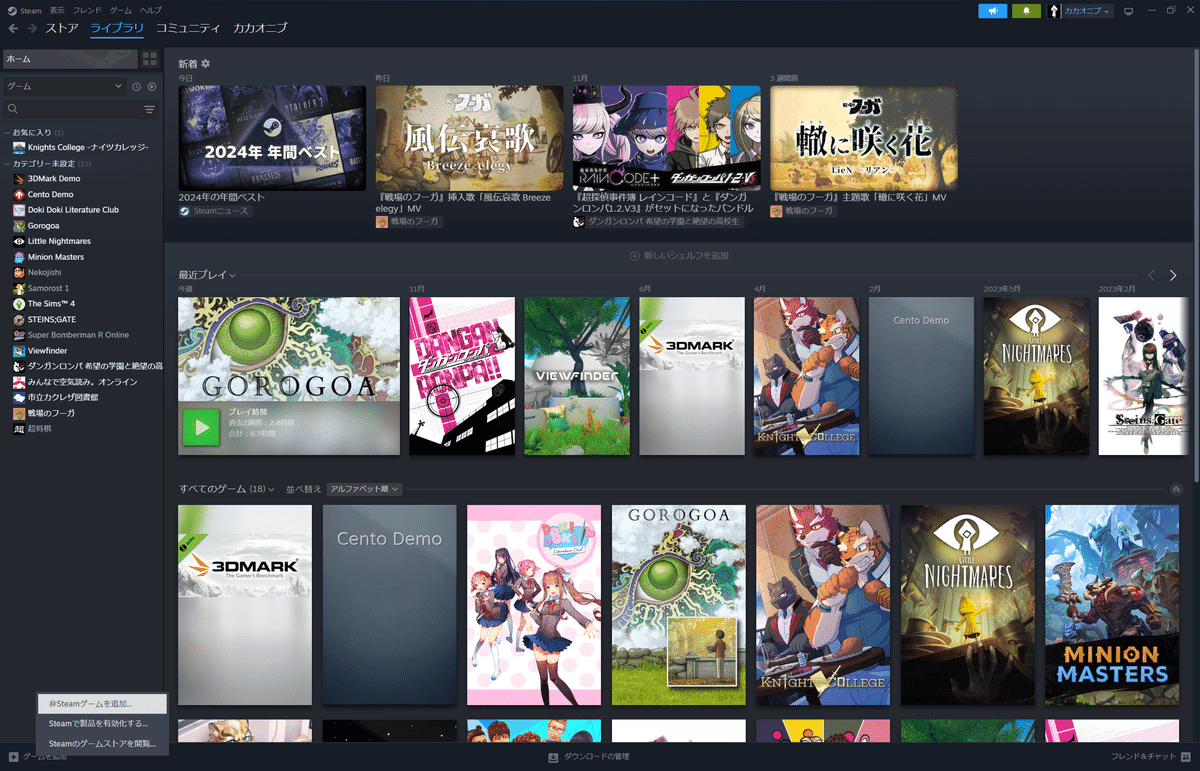This screenshot has width=1200, height=771.
Task: Go to the コミュニティ tab
Action: pyautogui.click(x=188, y=28)
